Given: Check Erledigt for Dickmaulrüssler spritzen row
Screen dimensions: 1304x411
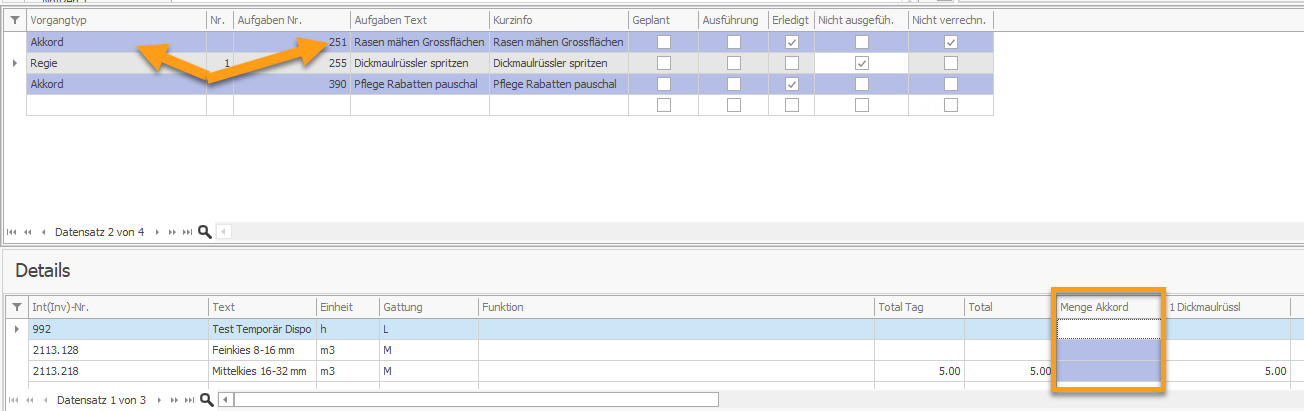Looking at the screenshot, I should (x=792, y=63).
